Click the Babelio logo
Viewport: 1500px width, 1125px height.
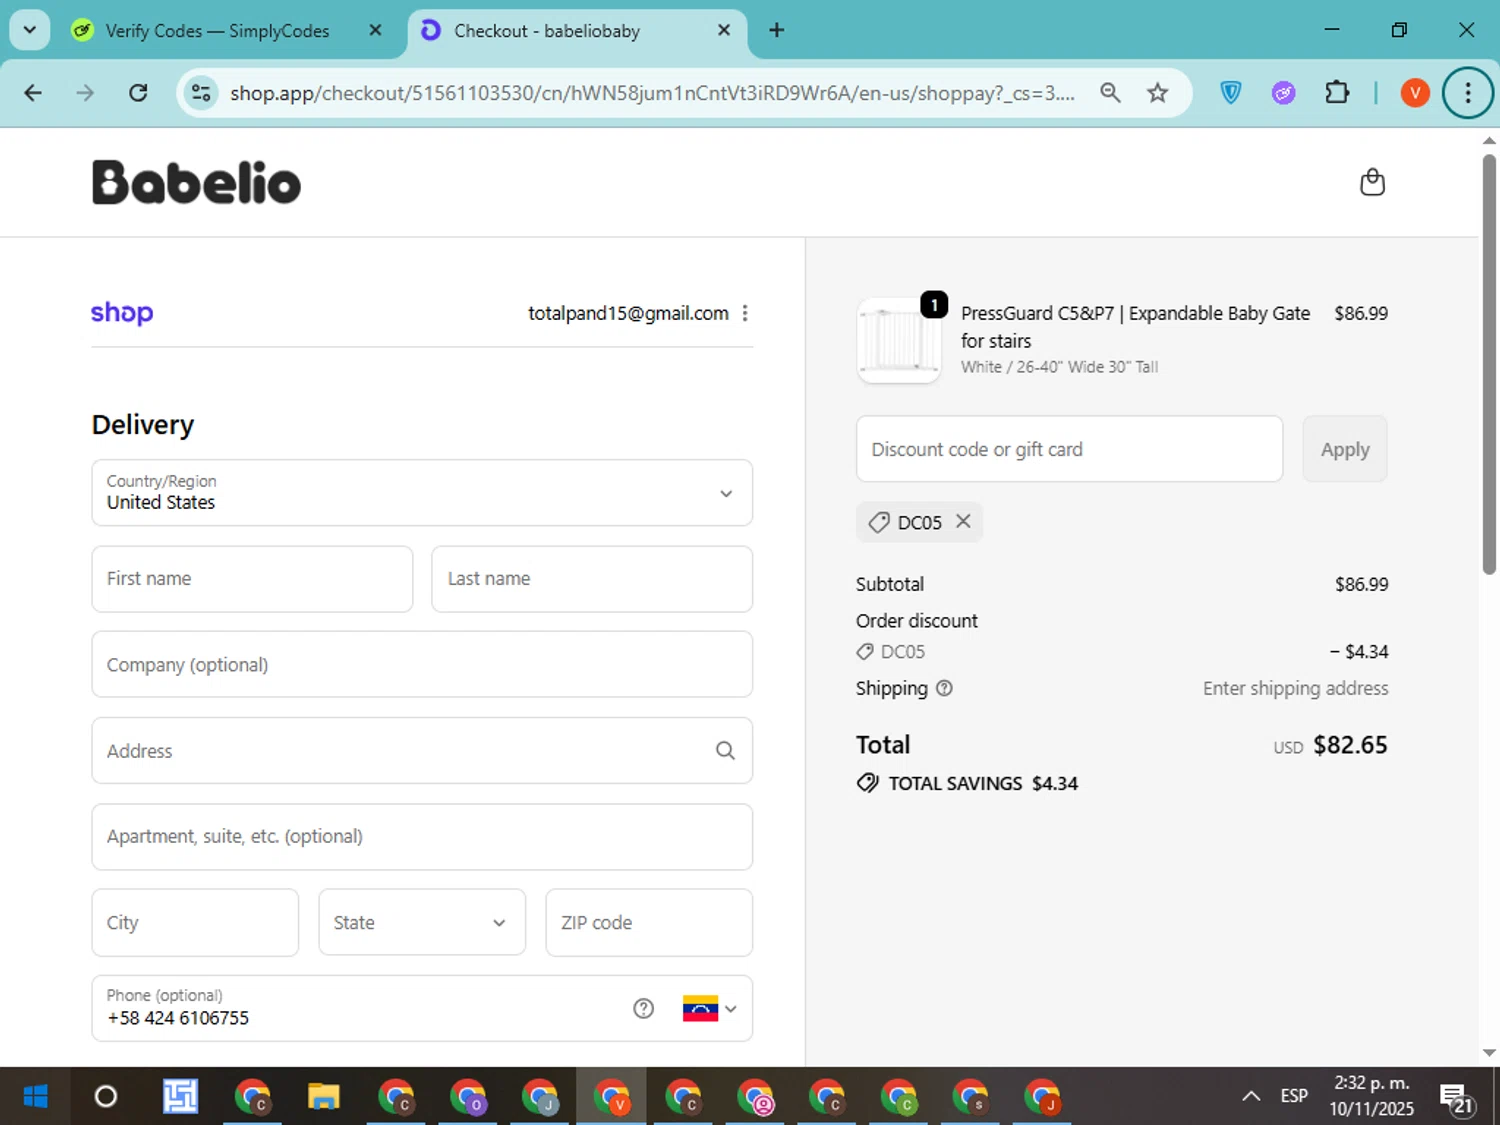(x=196, y=182)
